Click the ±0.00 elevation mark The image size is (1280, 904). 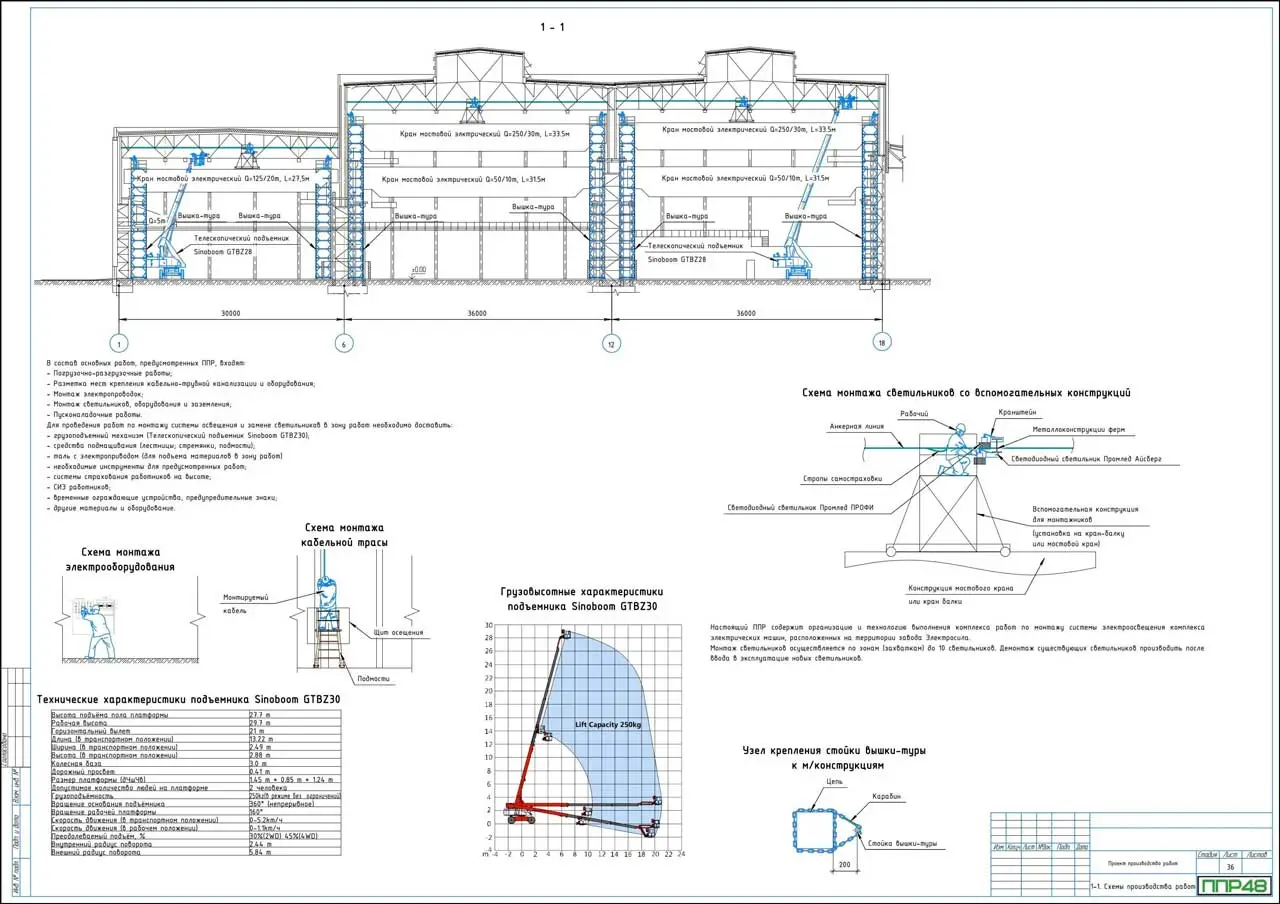click(x=418, y=270)
